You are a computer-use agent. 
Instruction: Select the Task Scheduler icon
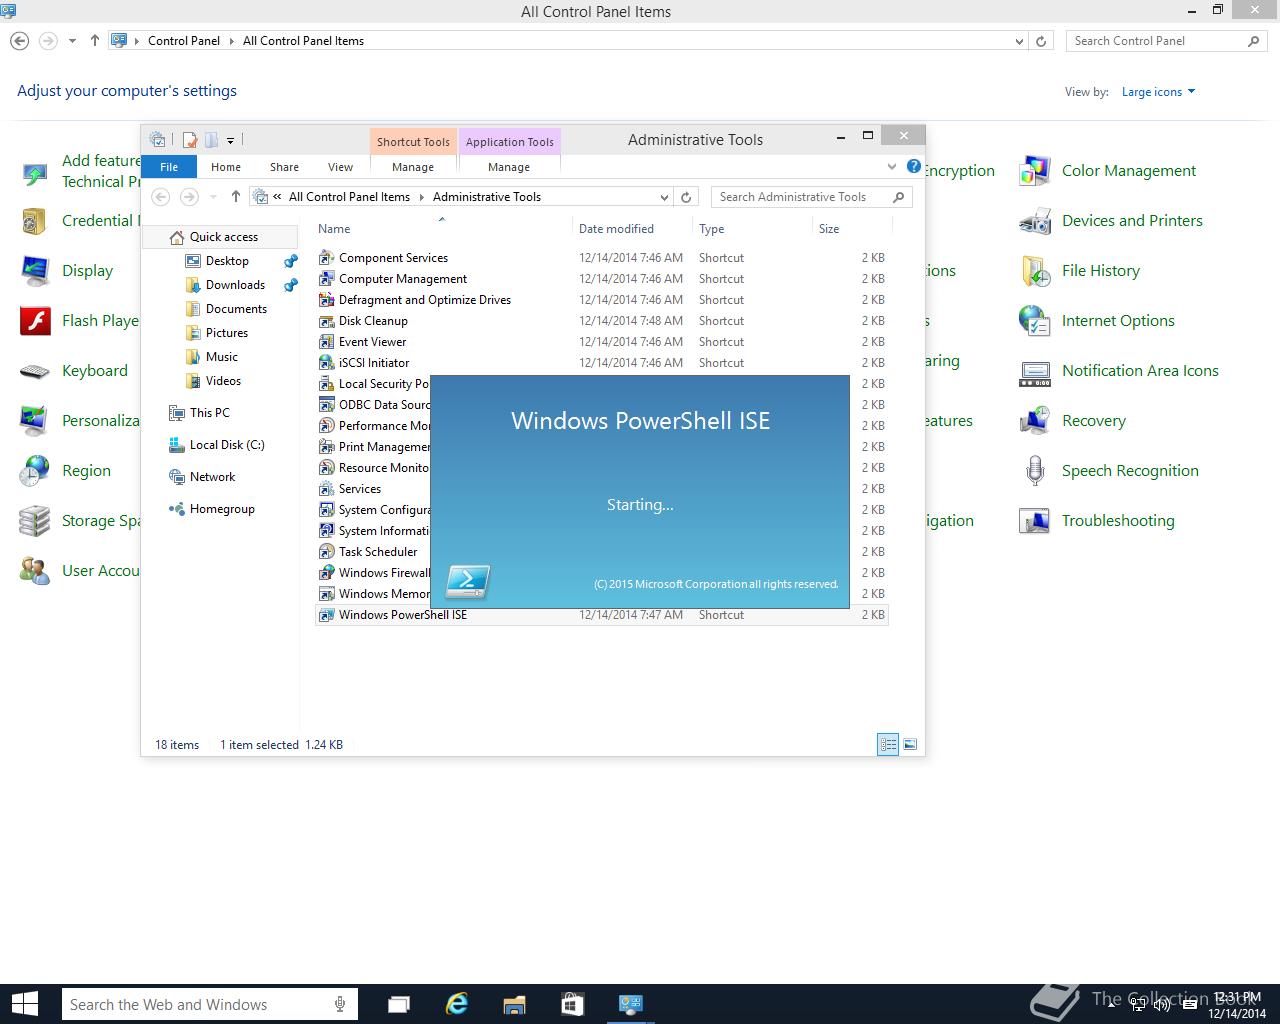tap(326, 552)
